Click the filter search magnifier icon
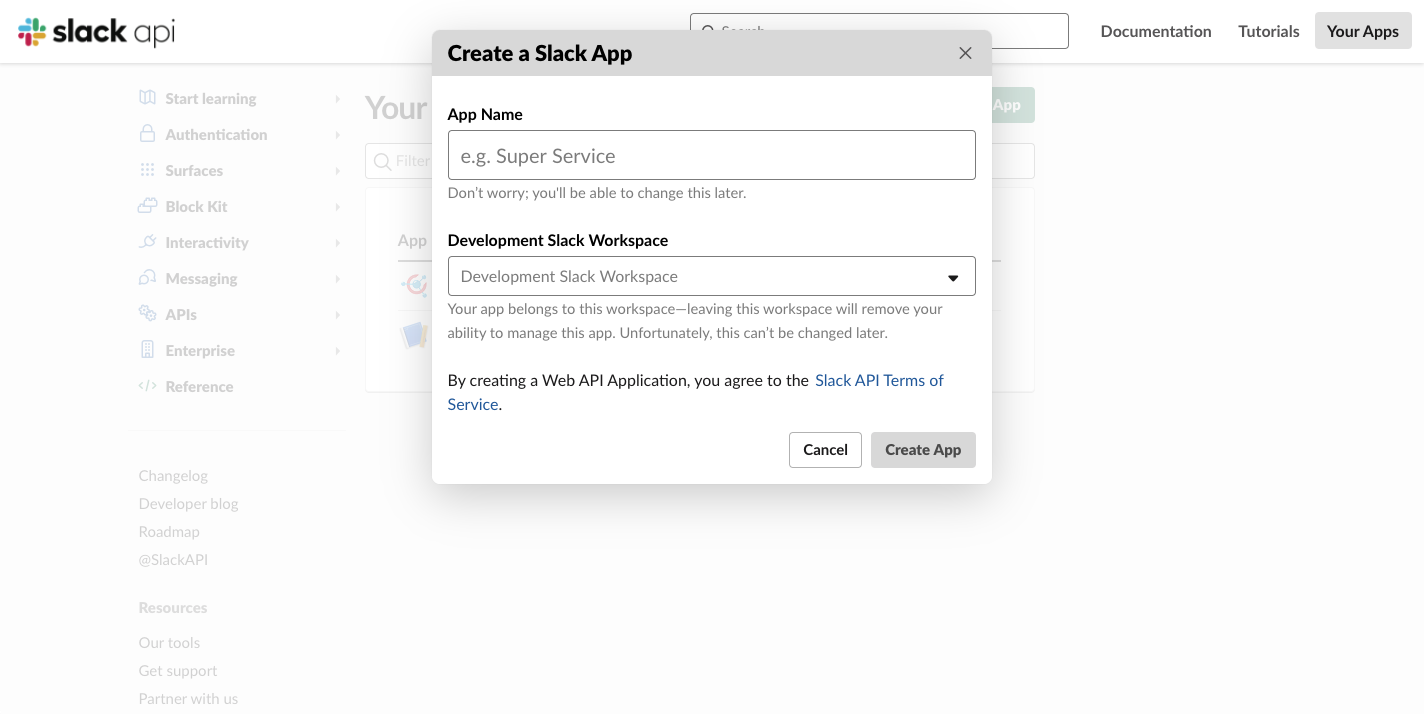Viewport: 1424px width, 714px height. point(382,161)
